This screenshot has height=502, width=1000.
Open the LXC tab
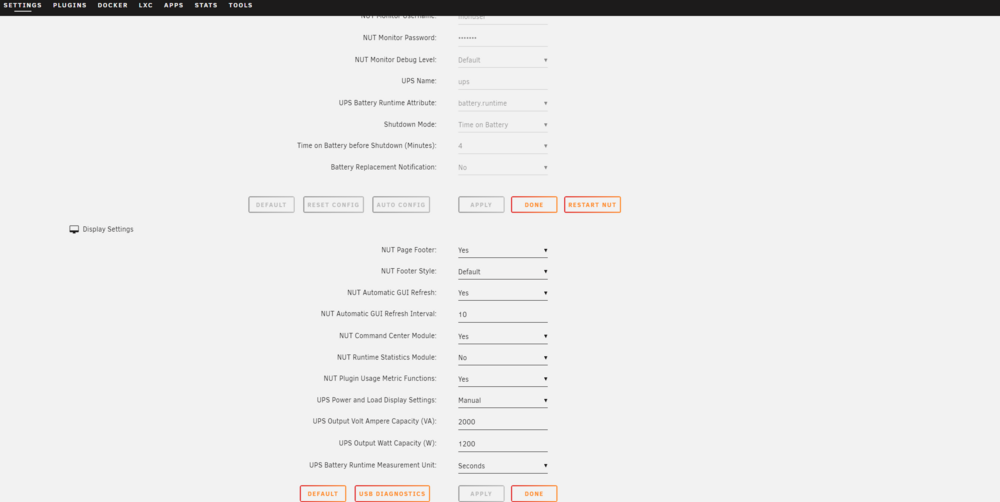point(145,5)
